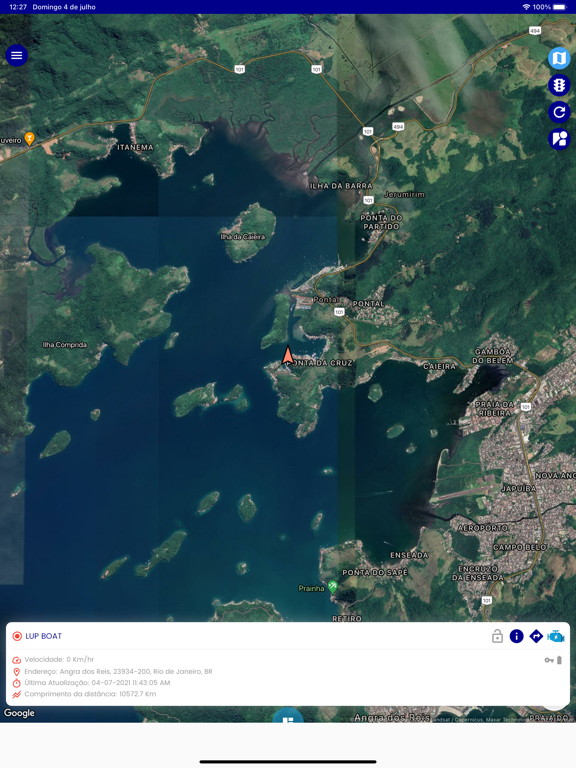
Task: Tap the 'Ilha da Caieira' map label
Action: click(x=243, y=237)
